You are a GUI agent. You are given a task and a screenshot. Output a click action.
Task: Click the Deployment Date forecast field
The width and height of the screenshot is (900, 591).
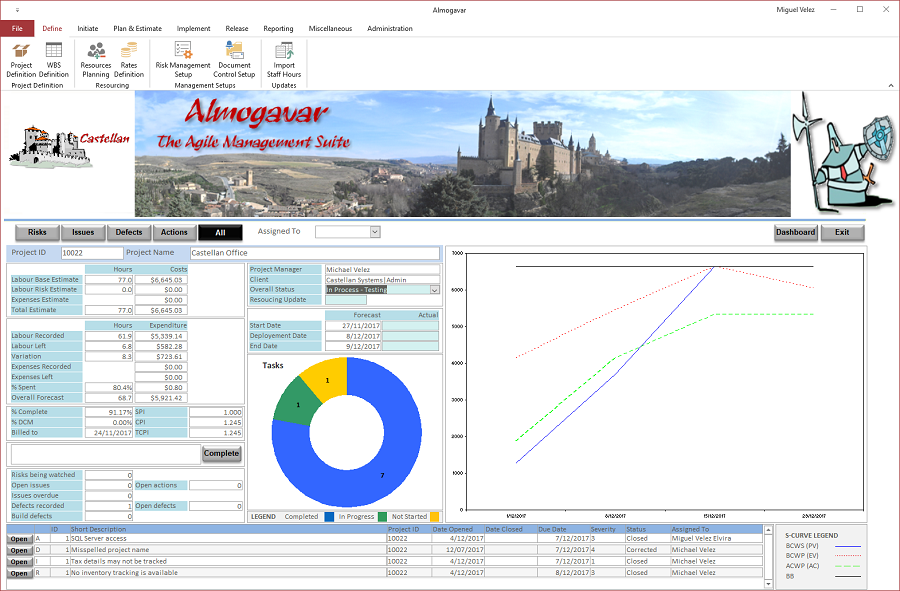pyautogui.click(x=353, y=336)
